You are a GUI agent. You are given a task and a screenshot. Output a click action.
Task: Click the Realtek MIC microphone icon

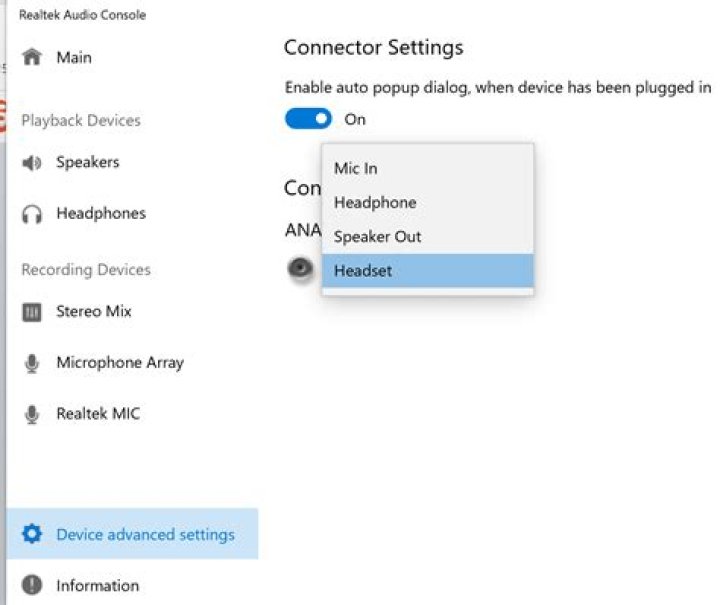[32, 414]
